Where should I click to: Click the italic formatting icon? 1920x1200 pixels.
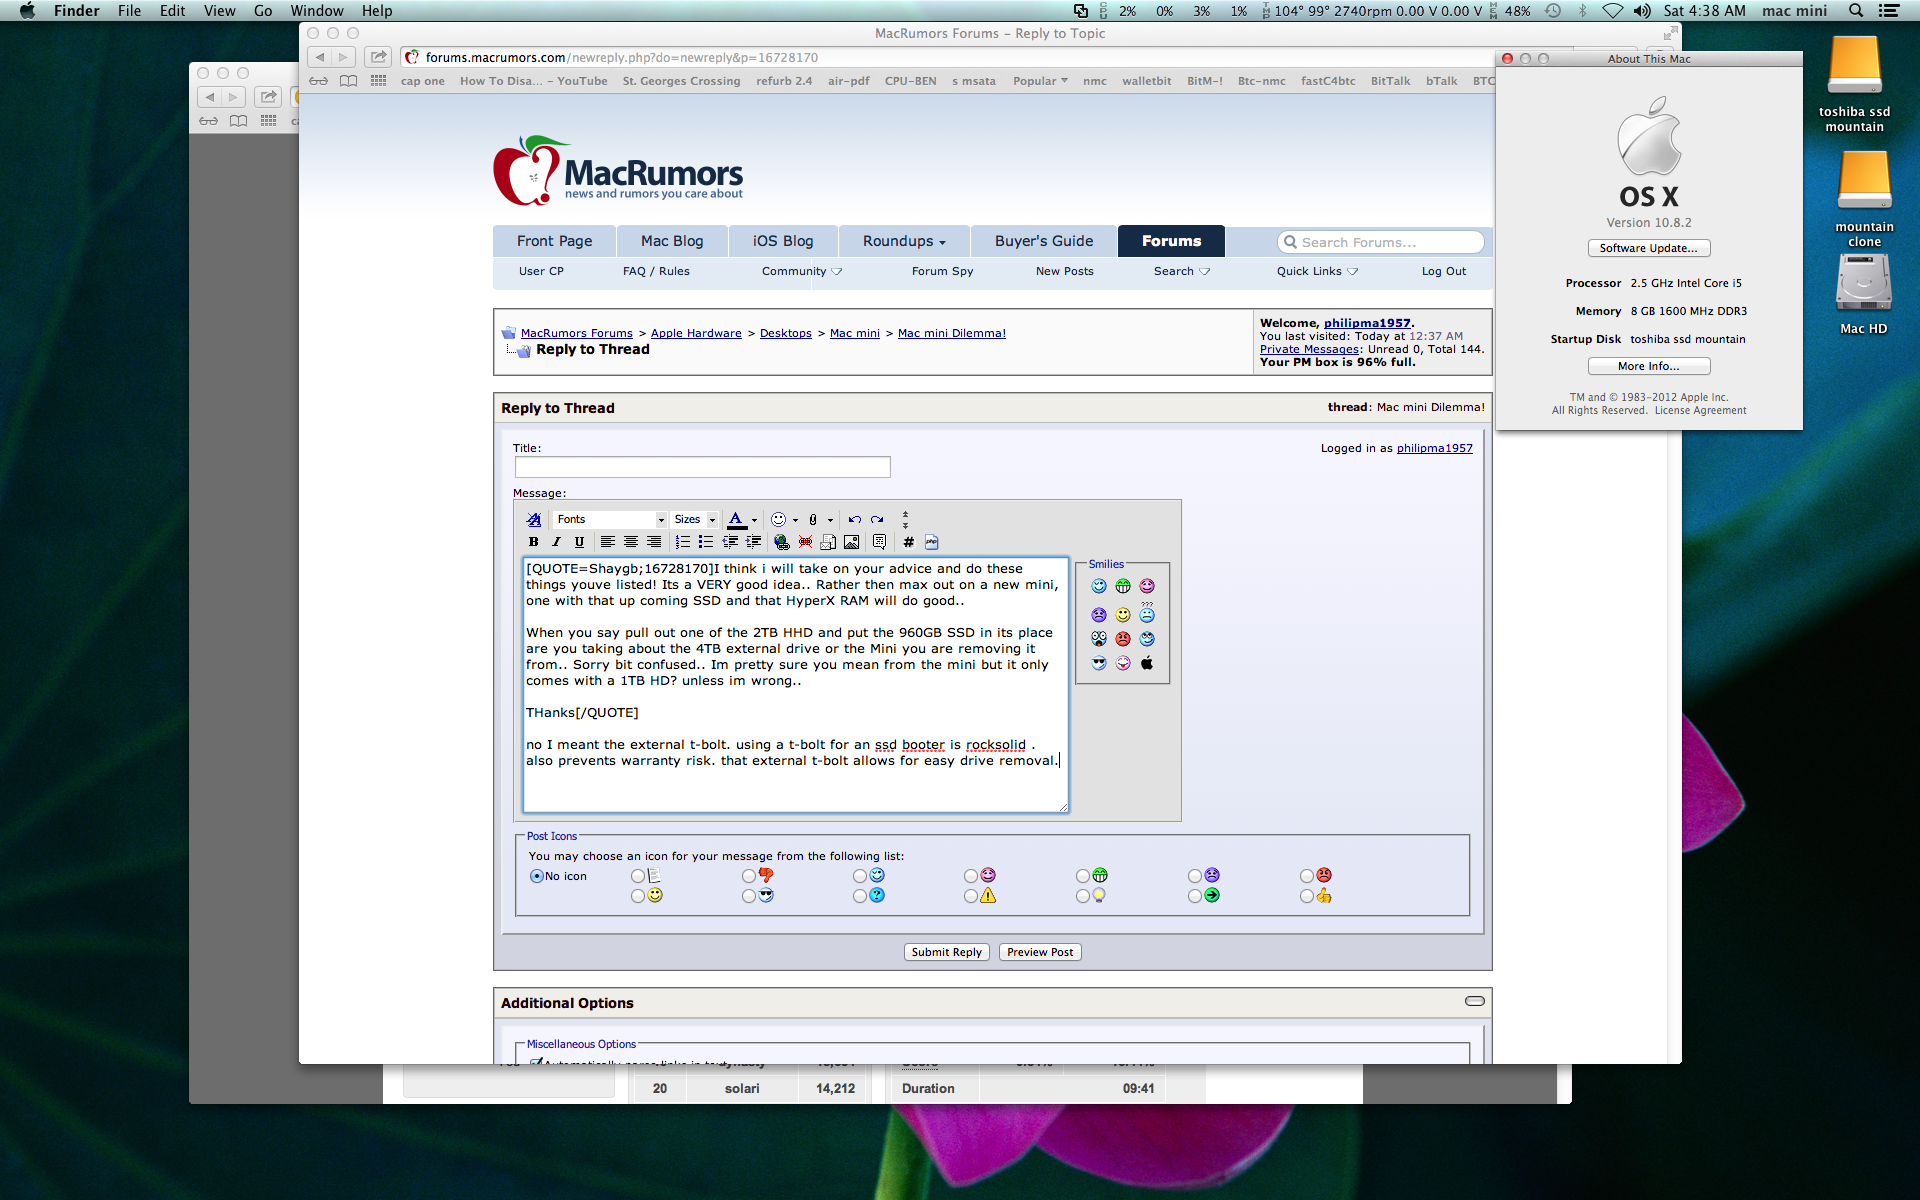pos(556,542)
